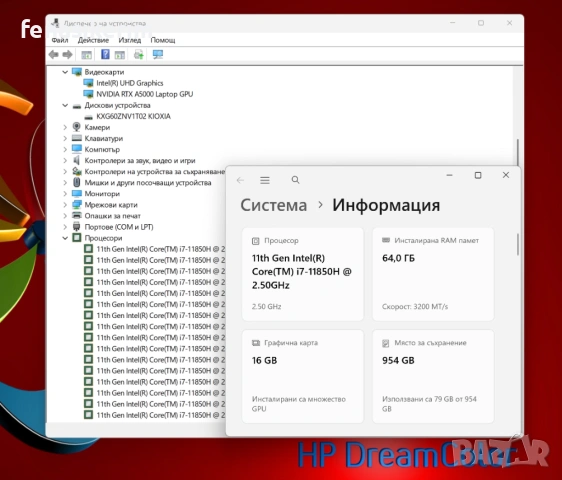This screenshot has height=480, width=562.
Task: Click the Дискови устройства drive icon
Action: (x=77, y=106)
